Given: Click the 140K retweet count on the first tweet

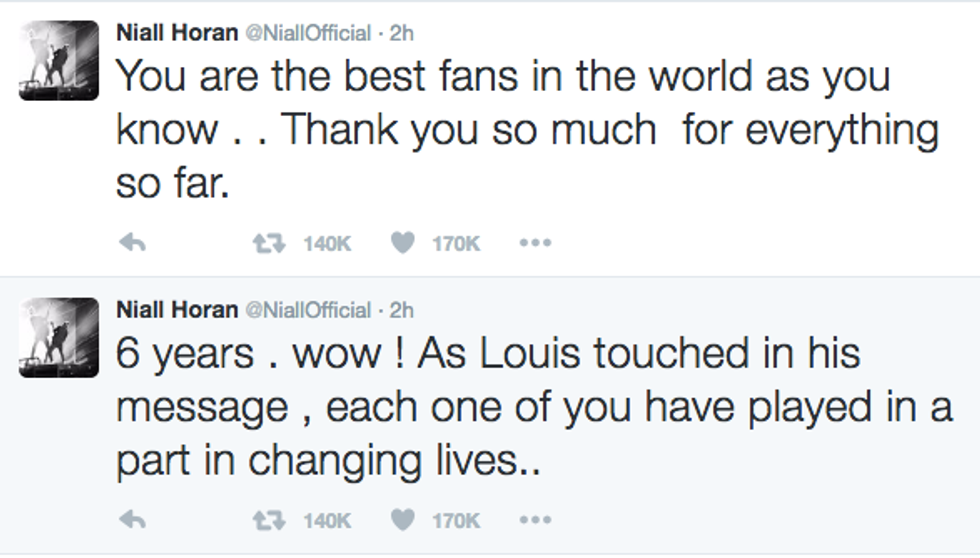Looking at the screenshot, I should tap(328, 243).
